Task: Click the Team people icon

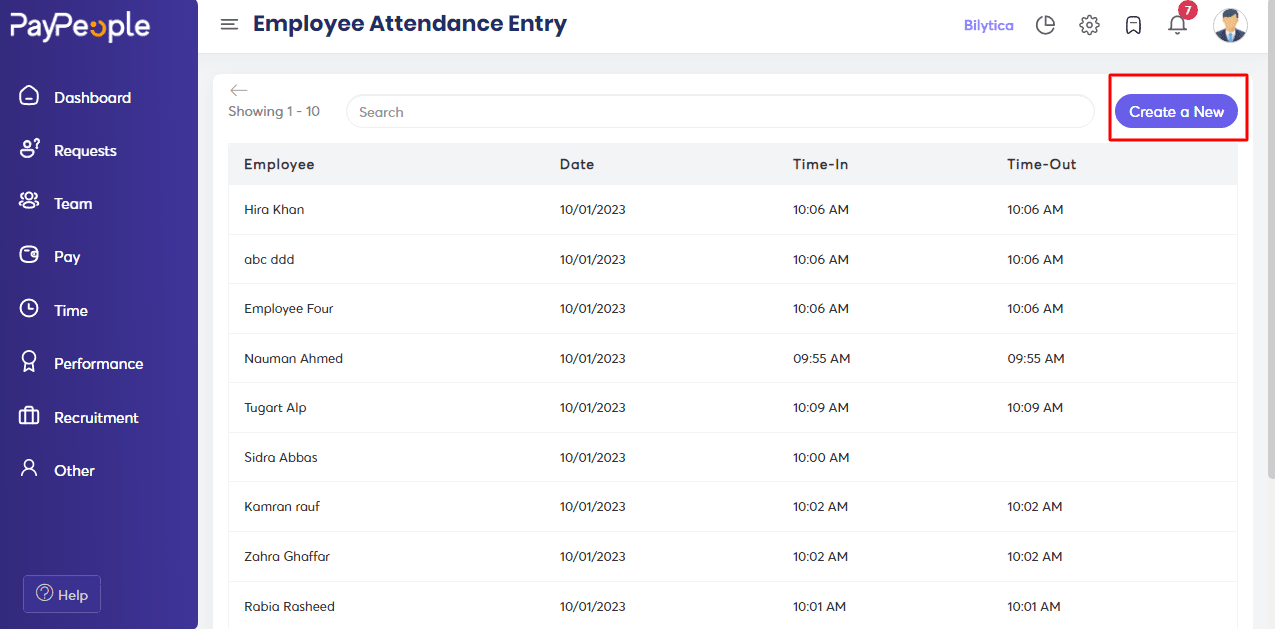Action: pos(29,203)
